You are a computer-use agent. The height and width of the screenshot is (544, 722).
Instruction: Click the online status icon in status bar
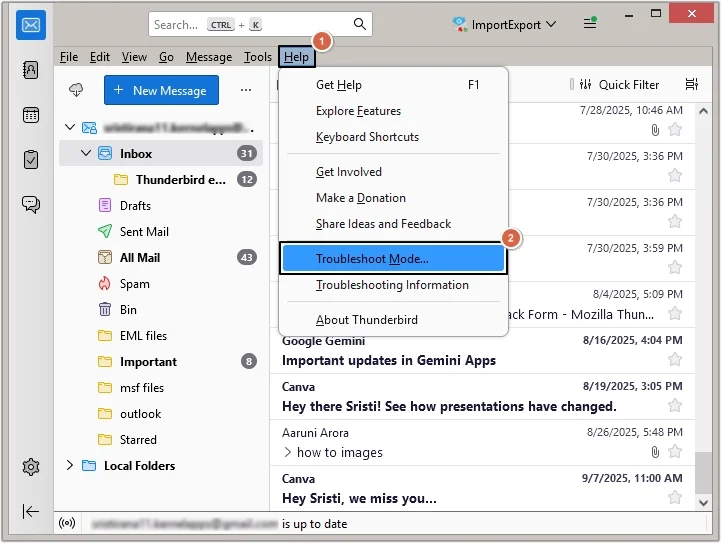pyautogui.click(x=67, y=523)
